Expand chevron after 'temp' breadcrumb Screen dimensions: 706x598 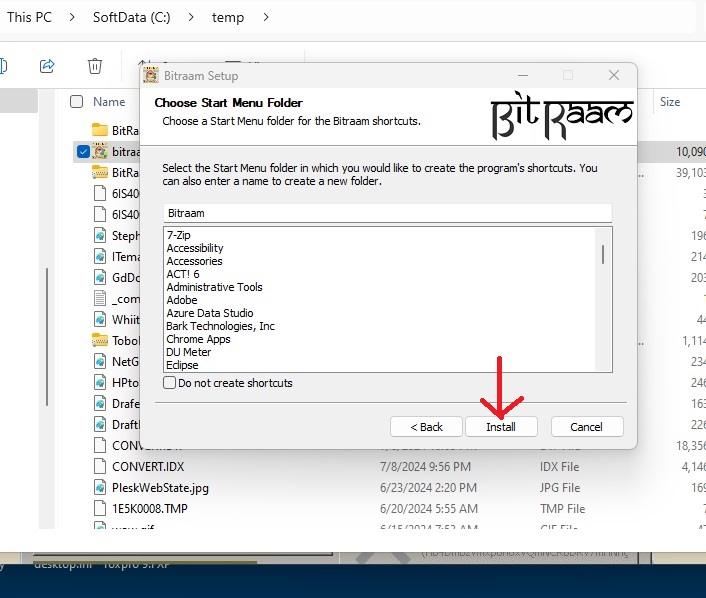(266, 17)
